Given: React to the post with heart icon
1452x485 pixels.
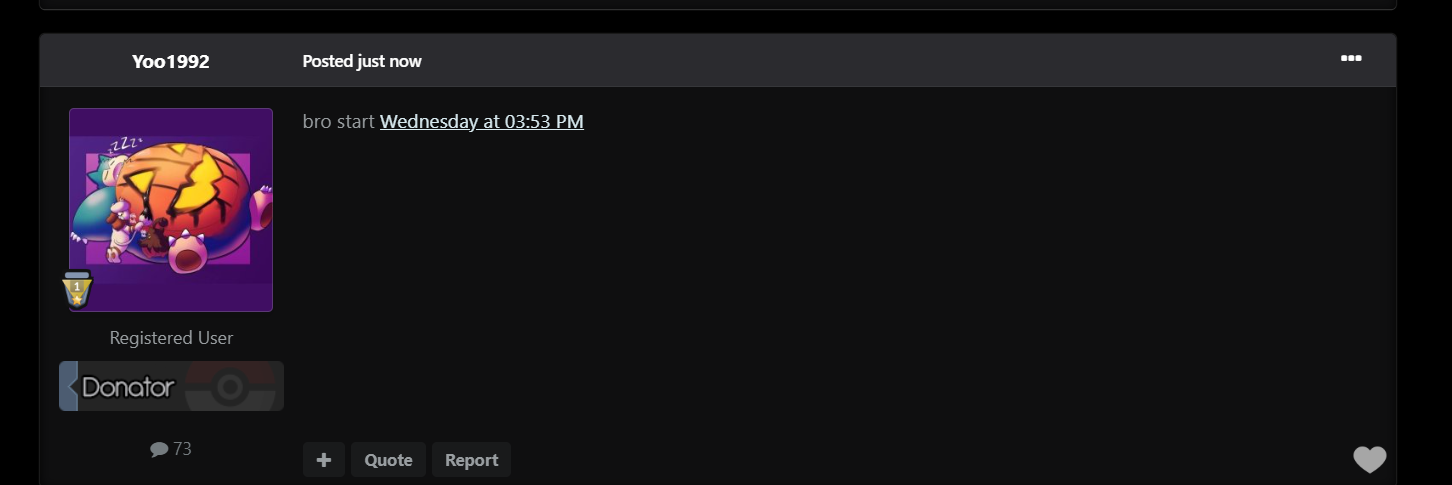Looking at the screenshot, I should (x=1370, y=459).
